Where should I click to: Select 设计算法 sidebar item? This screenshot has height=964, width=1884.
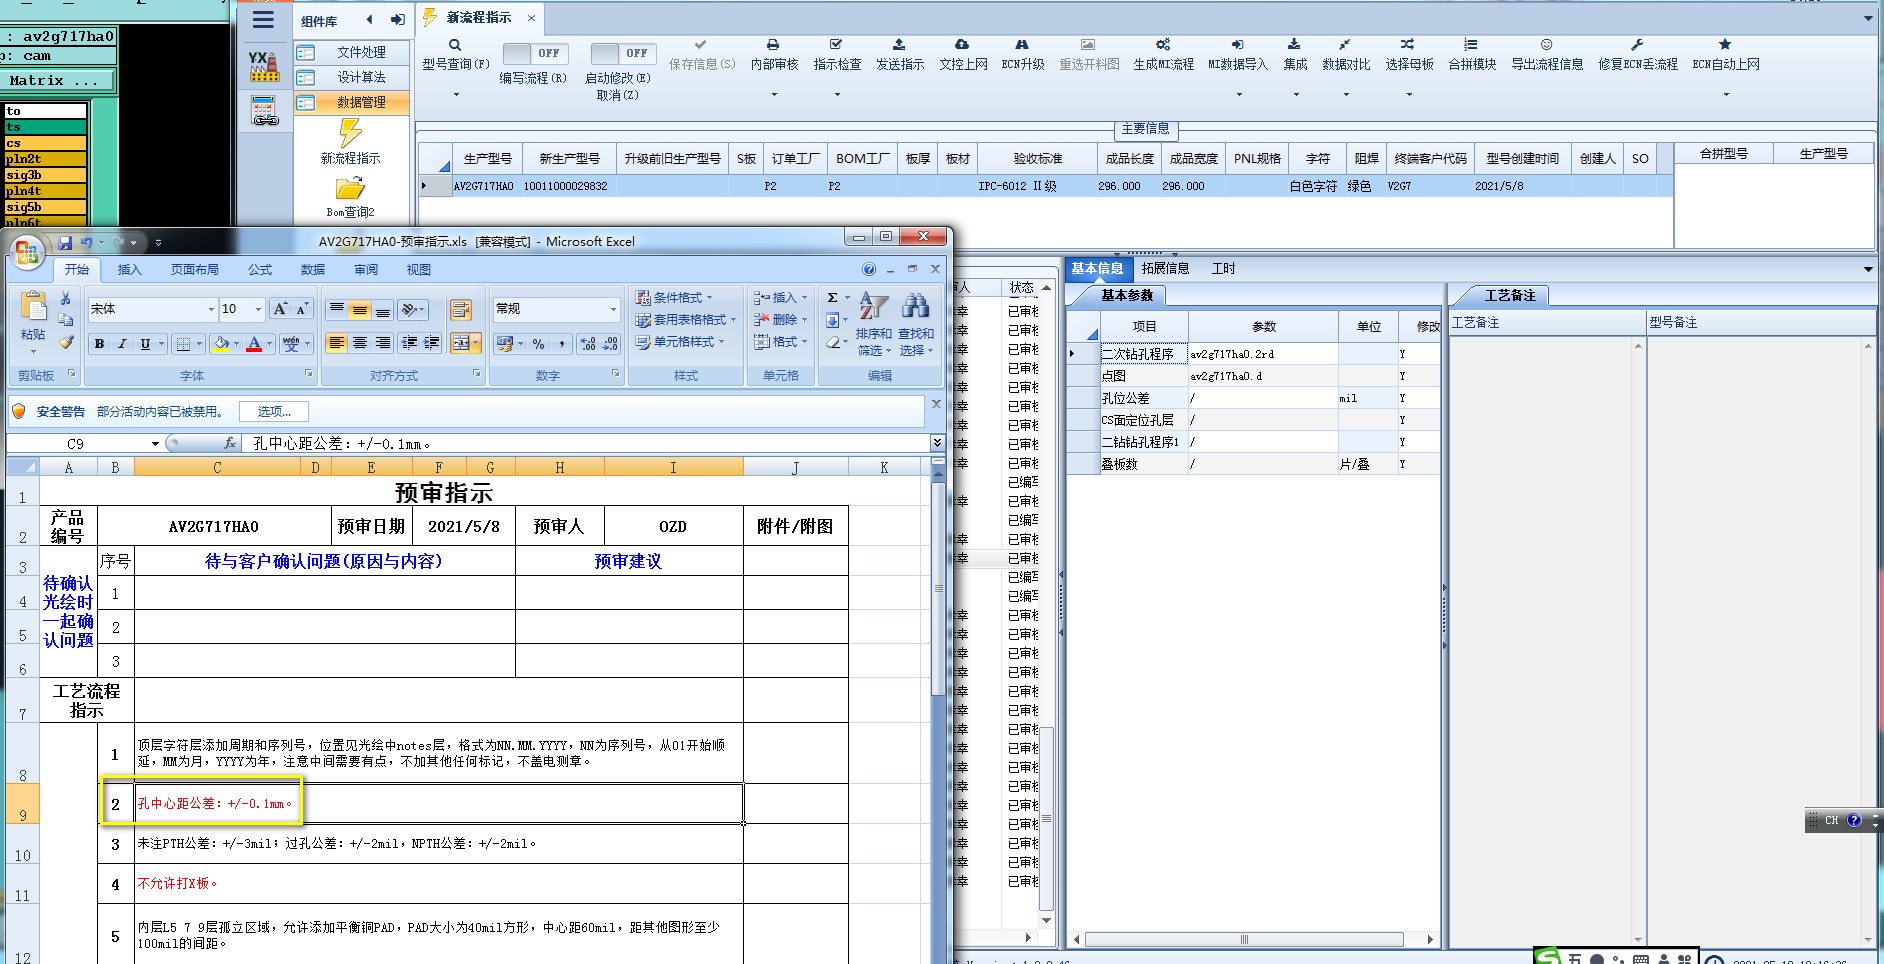coord(352,77)
